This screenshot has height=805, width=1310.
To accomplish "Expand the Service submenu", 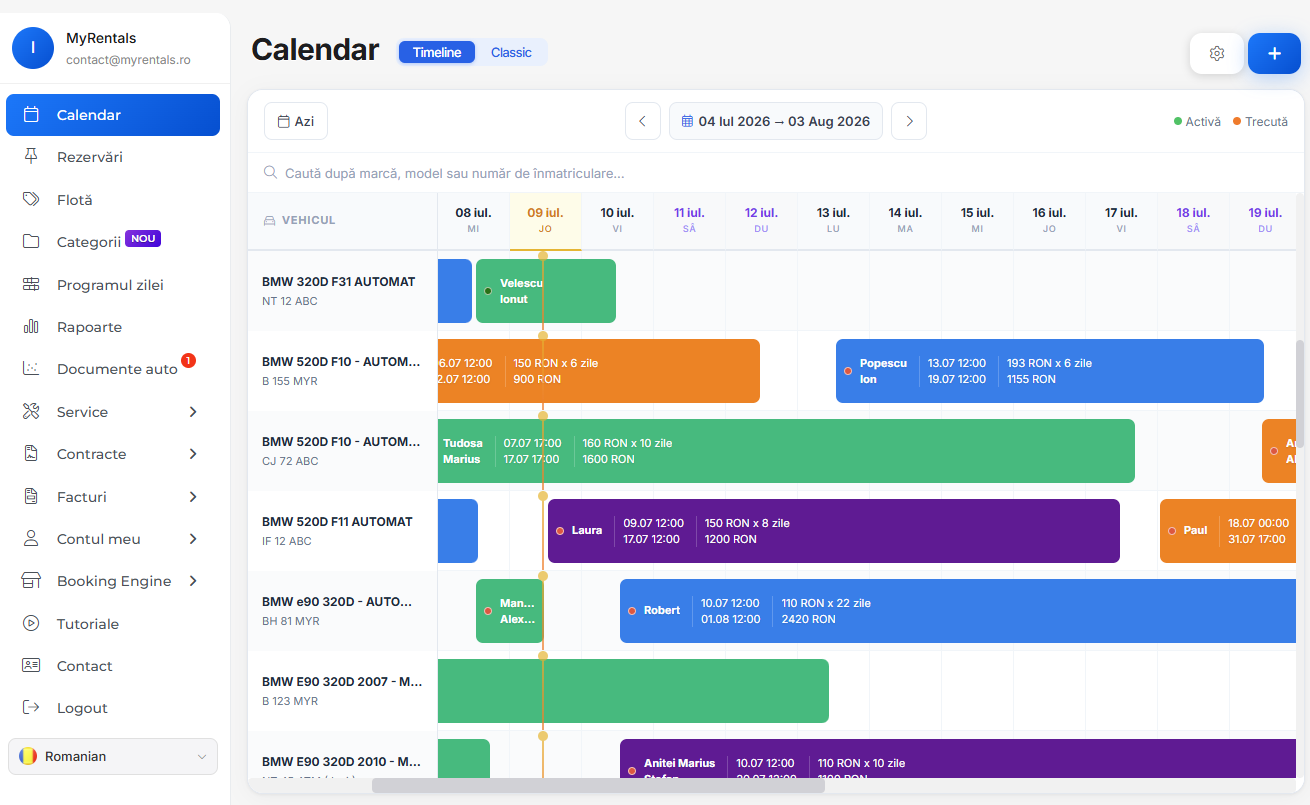I will (x=193, y=412).
